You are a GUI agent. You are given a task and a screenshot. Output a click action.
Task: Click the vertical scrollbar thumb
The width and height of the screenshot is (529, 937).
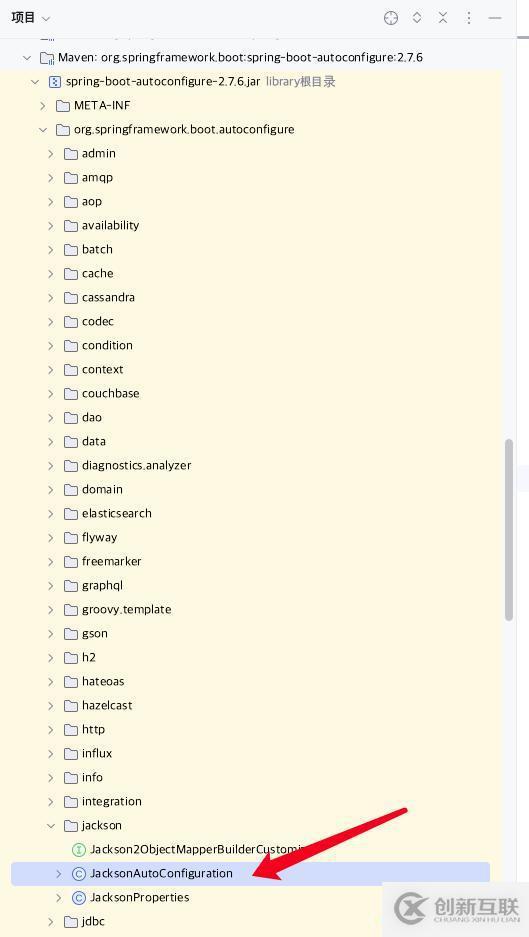(x=509, y=530)
